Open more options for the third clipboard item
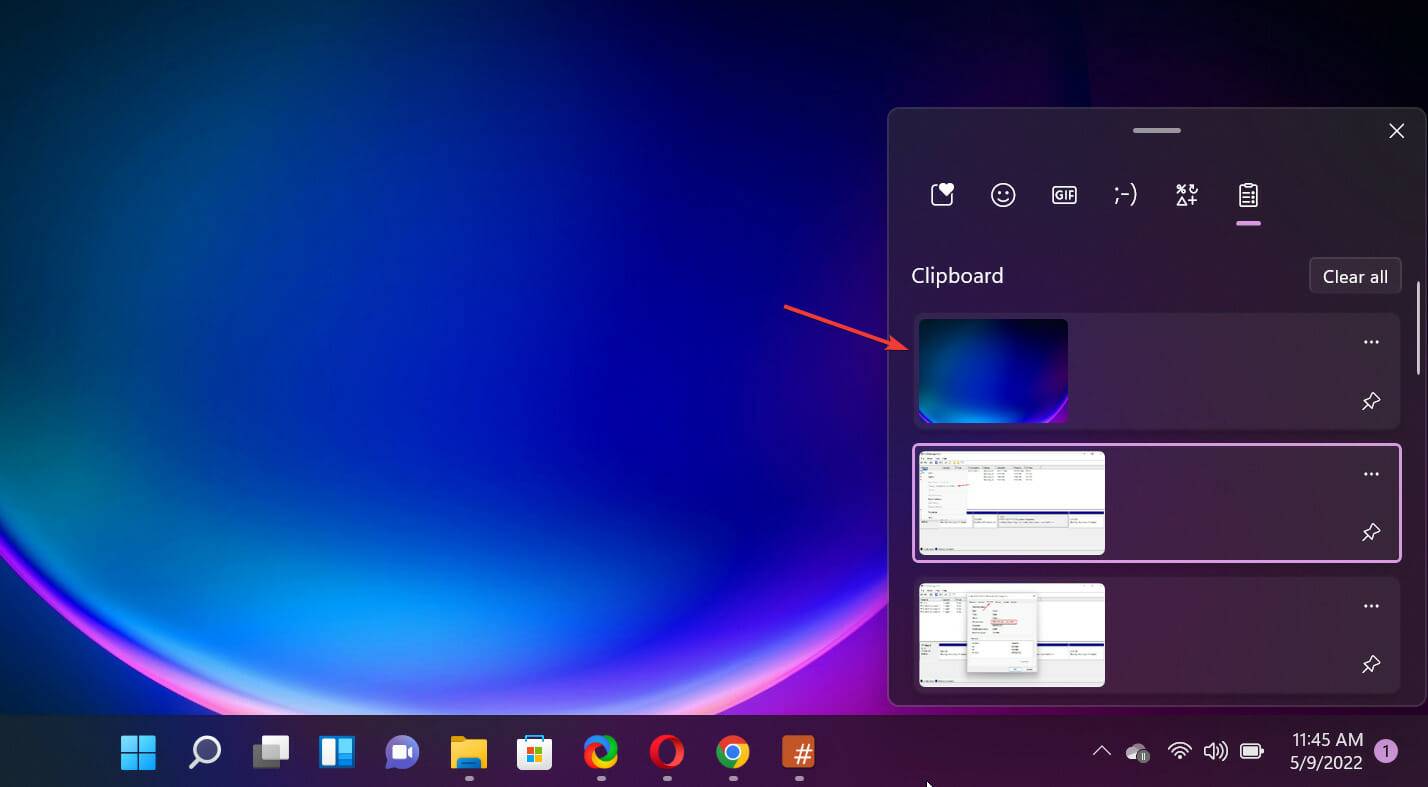The height and width of the screenshot is (787, 1428). pyautogui.click(x=1371, y=605)
